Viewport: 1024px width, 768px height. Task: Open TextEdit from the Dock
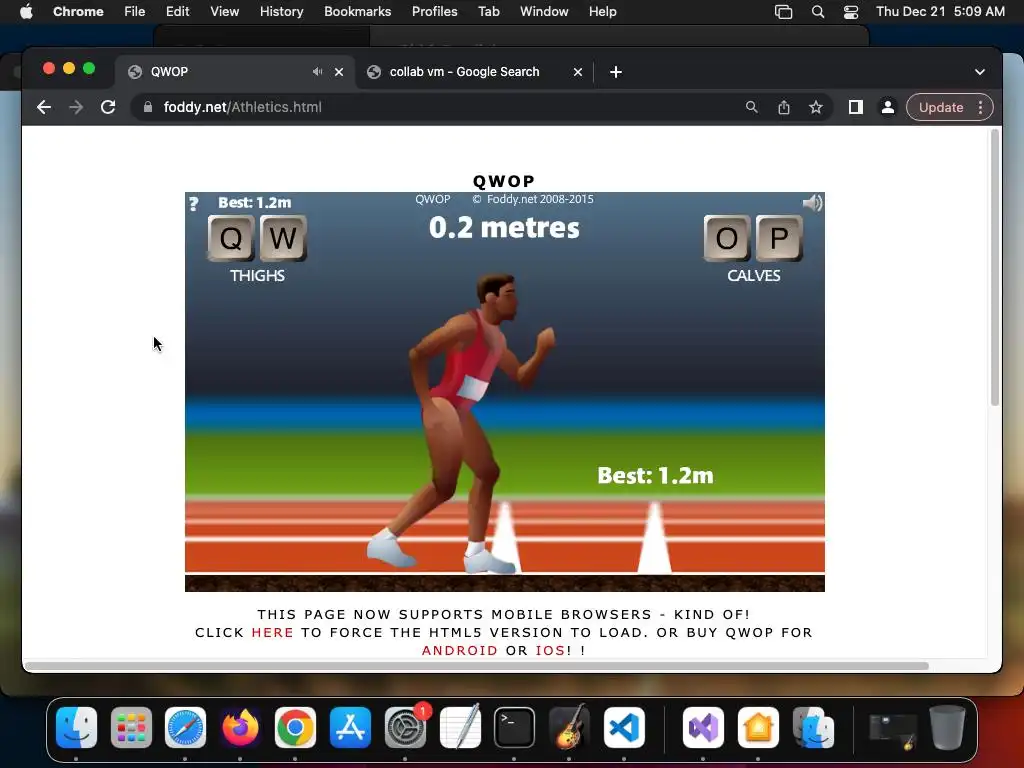[x=460, y=727]
